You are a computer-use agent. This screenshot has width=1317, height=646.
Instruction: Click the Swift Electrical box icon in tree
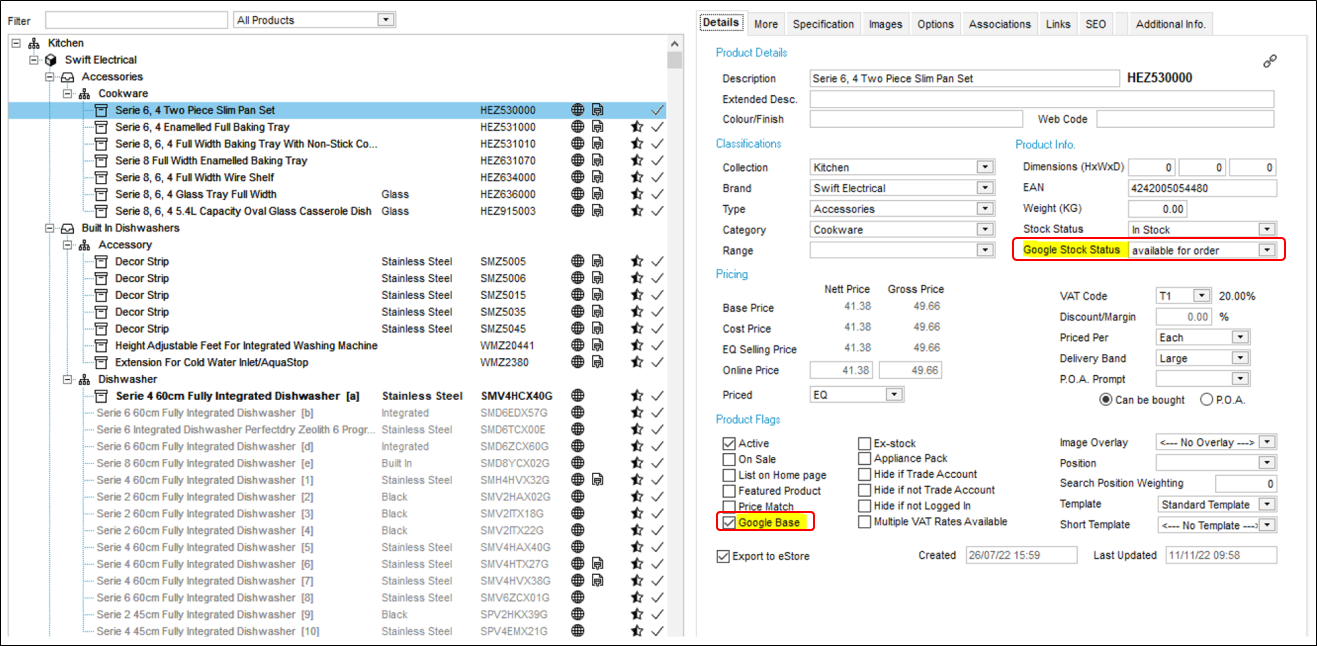(51, 60)
